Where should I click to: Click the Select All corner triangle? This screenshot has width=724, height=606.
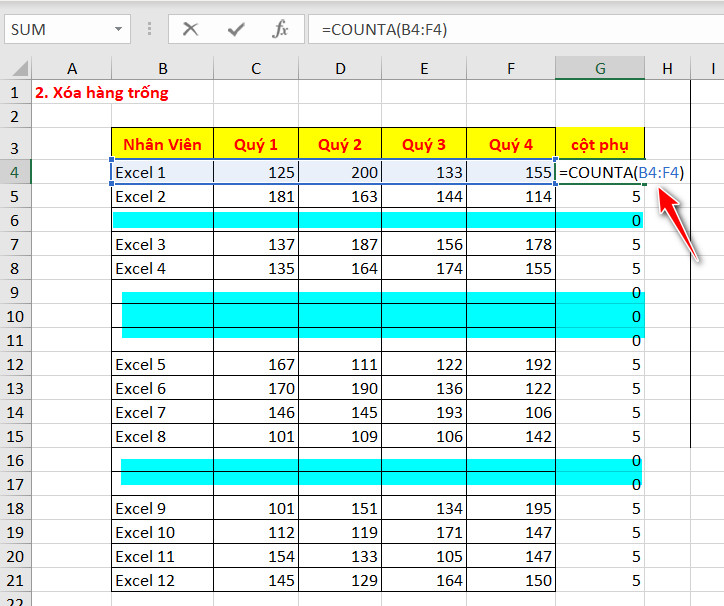[x=20, y=68]
